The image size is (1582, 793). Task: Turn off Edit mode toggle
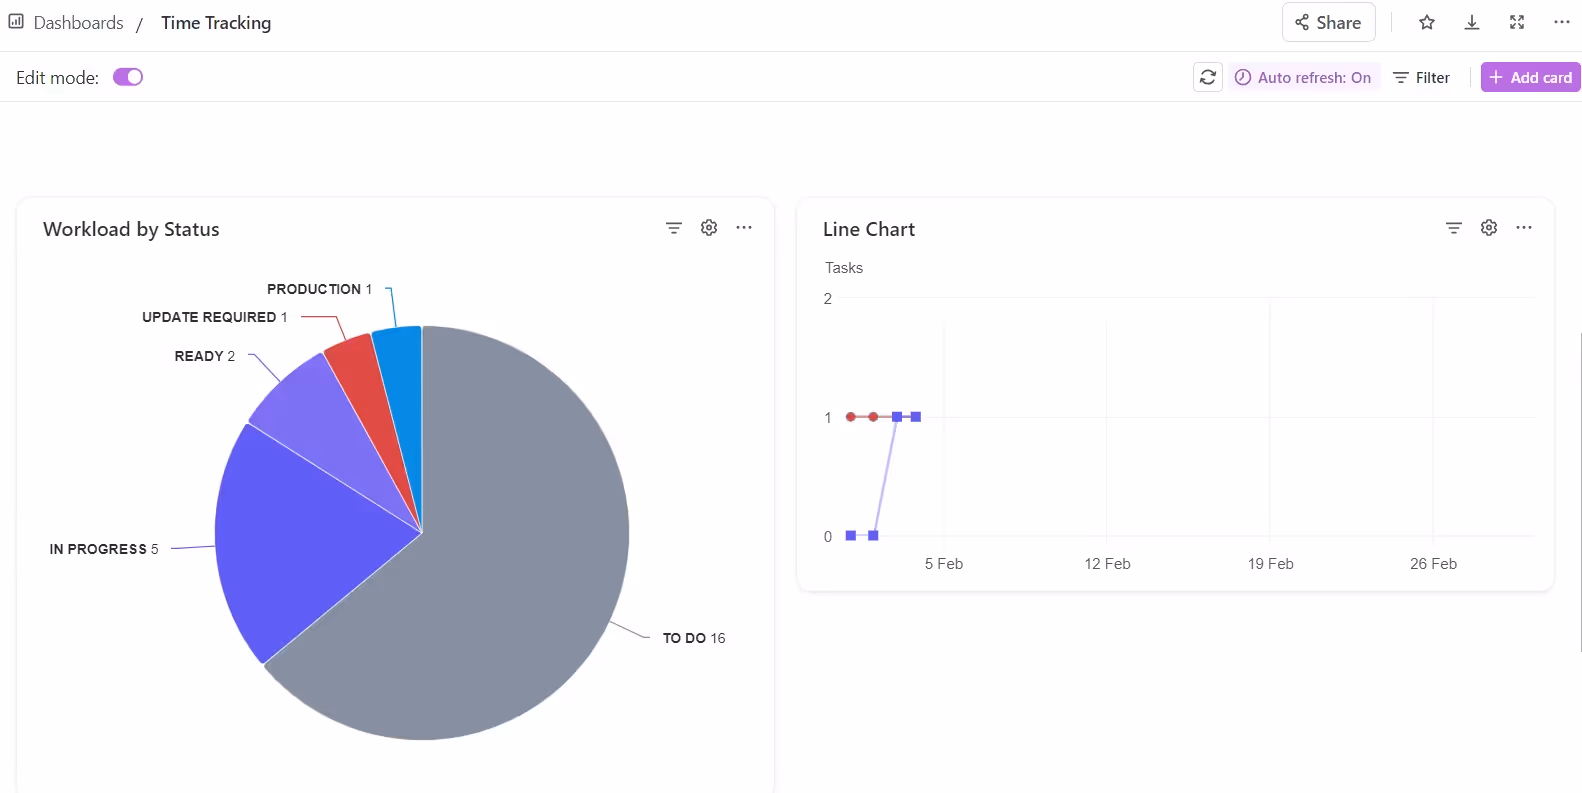pos(128,77)
